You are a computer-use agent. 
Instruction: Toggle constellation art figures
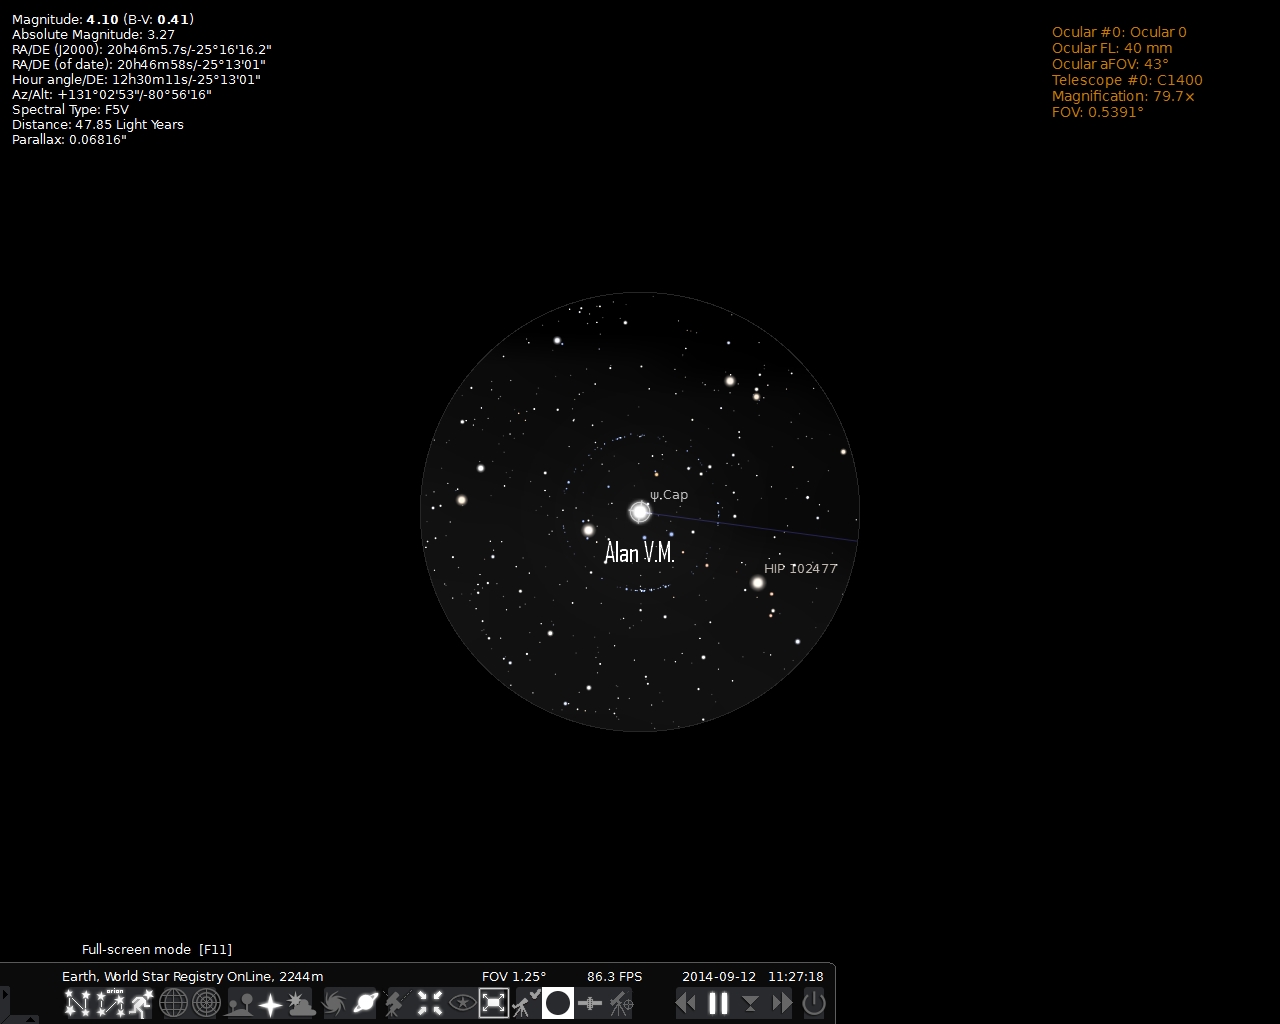pos(141,1002)
